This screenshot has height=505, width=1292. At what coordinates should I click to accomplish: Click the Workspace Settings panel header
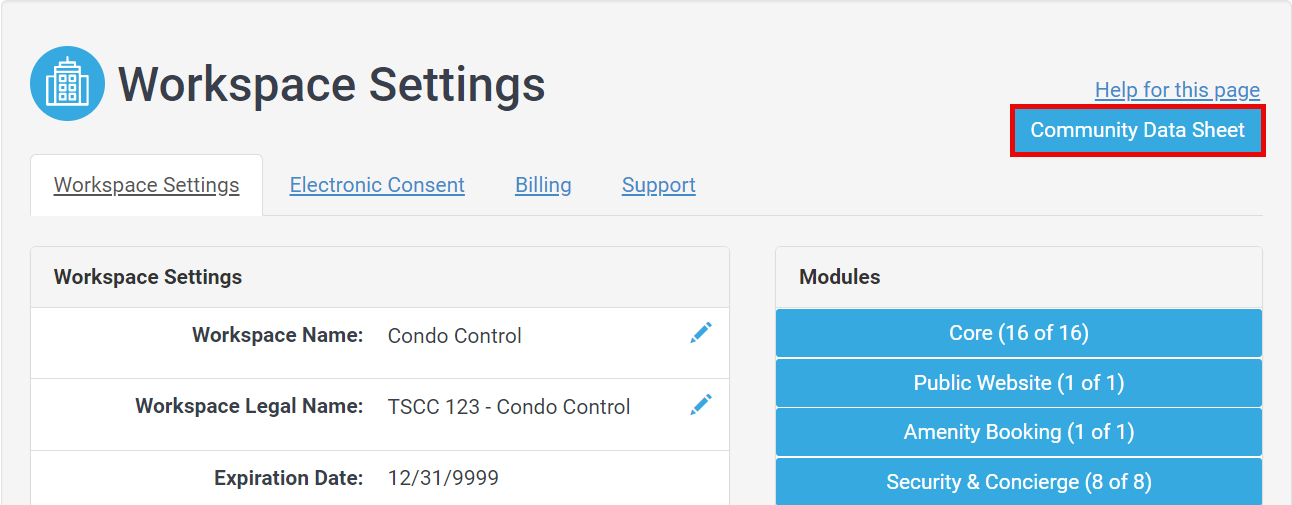click(x=380, y=277)
